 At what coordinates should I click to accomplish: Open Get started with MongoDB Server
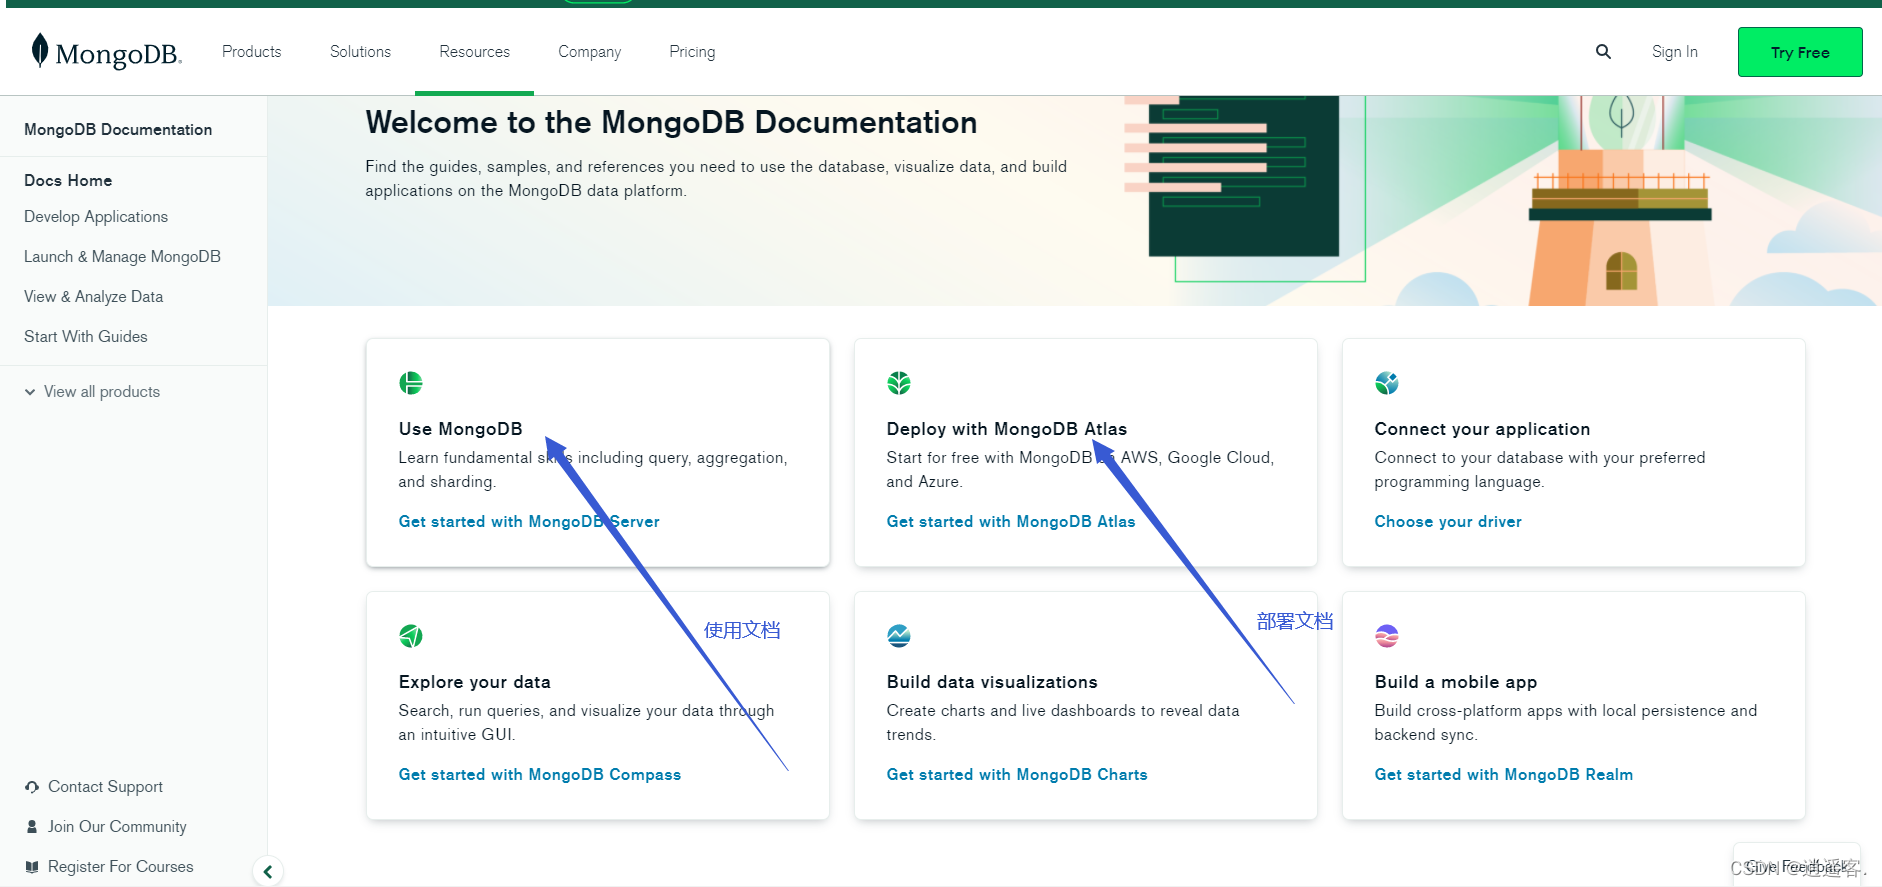(x=529, y=522)
